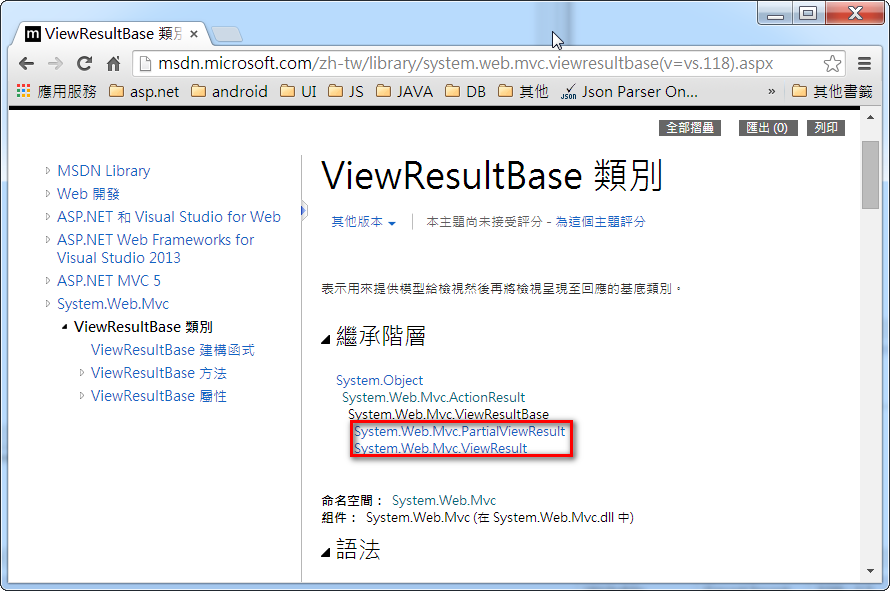
Task: Open the 其他版本 versions dropdown
Action: (363, 222)
